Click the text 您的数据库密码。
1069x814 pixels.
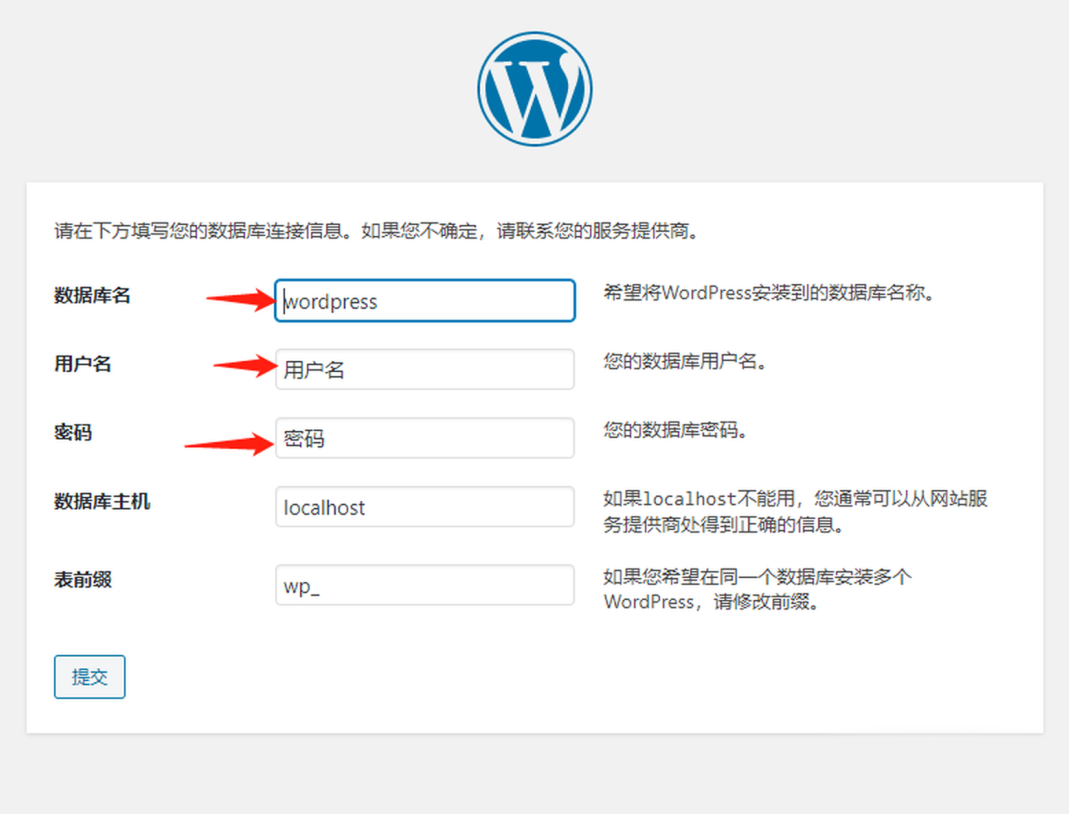(x=676, y=430)
